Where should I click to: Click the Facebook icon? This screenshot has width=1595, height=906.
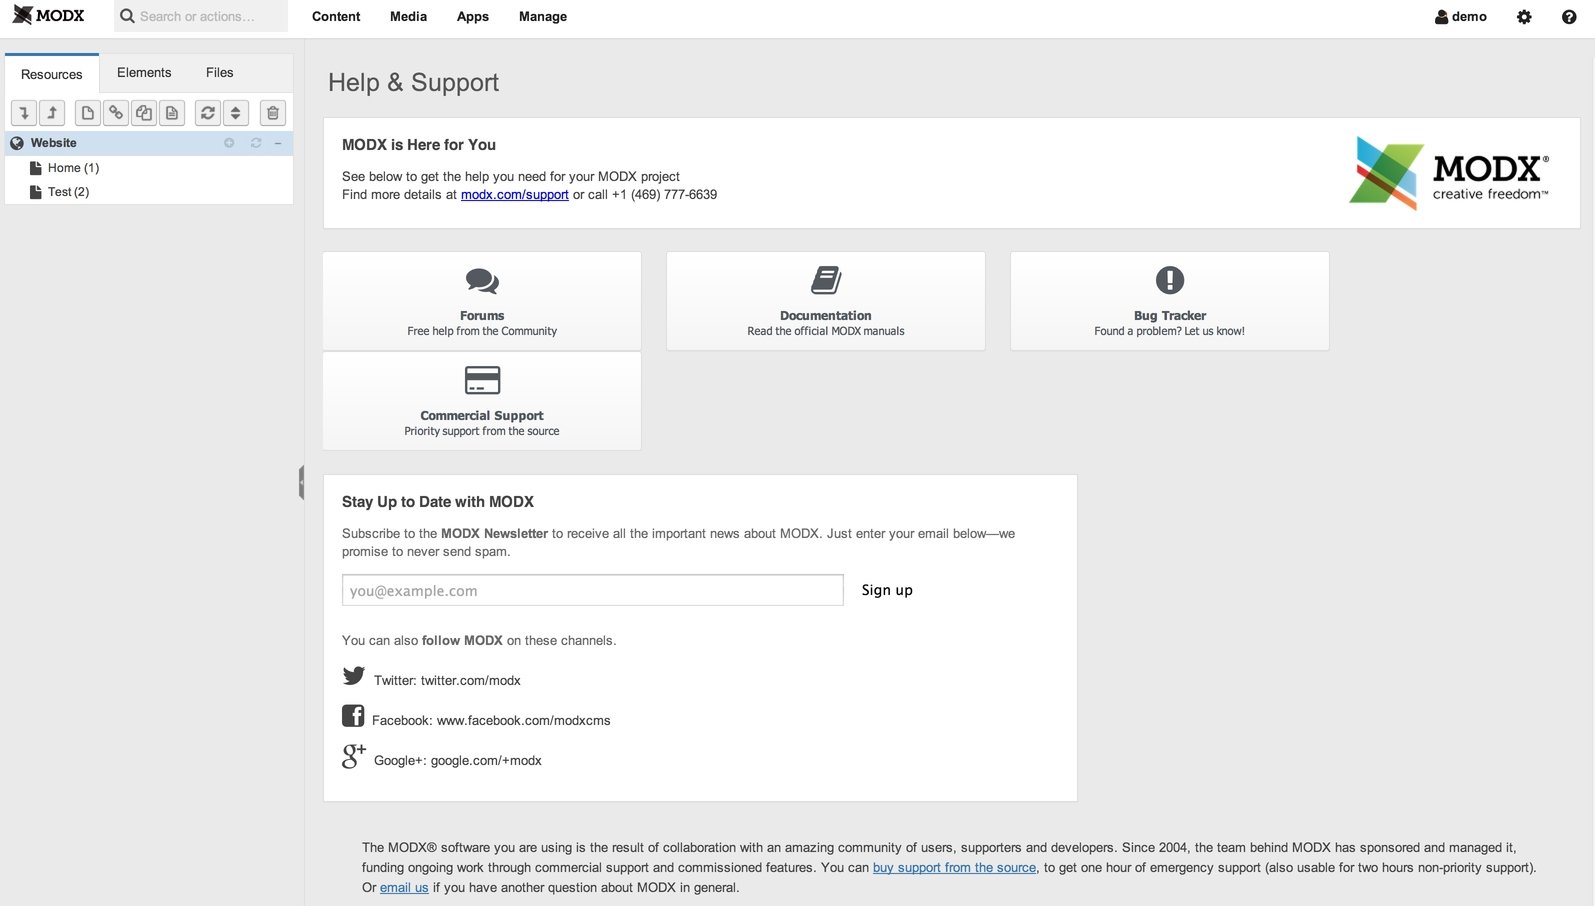click(353, 716)
